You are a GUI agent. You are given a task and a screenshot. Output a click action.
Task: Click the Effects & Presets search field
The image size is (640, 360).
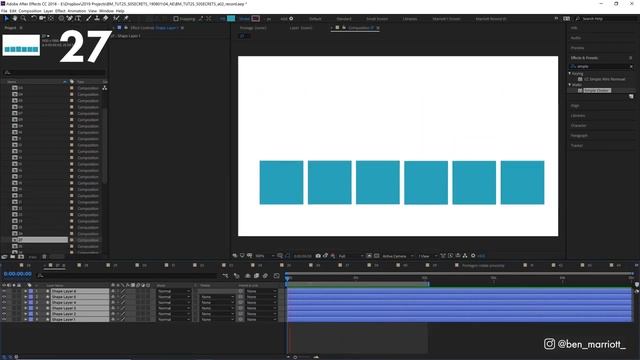pyautogui.click(x=602, y=66)
